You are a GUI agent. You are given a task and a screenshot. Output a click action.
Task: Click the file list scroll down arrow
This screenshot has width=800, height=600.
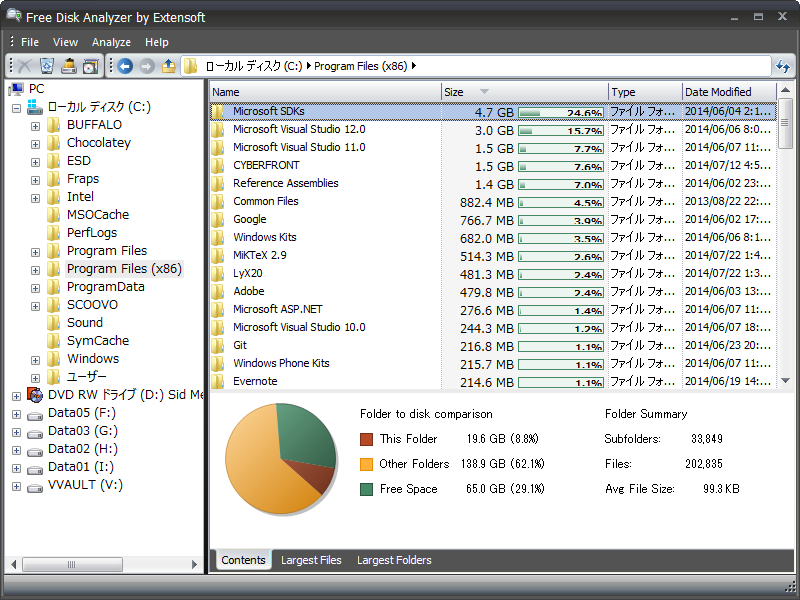tap(785, 380)
